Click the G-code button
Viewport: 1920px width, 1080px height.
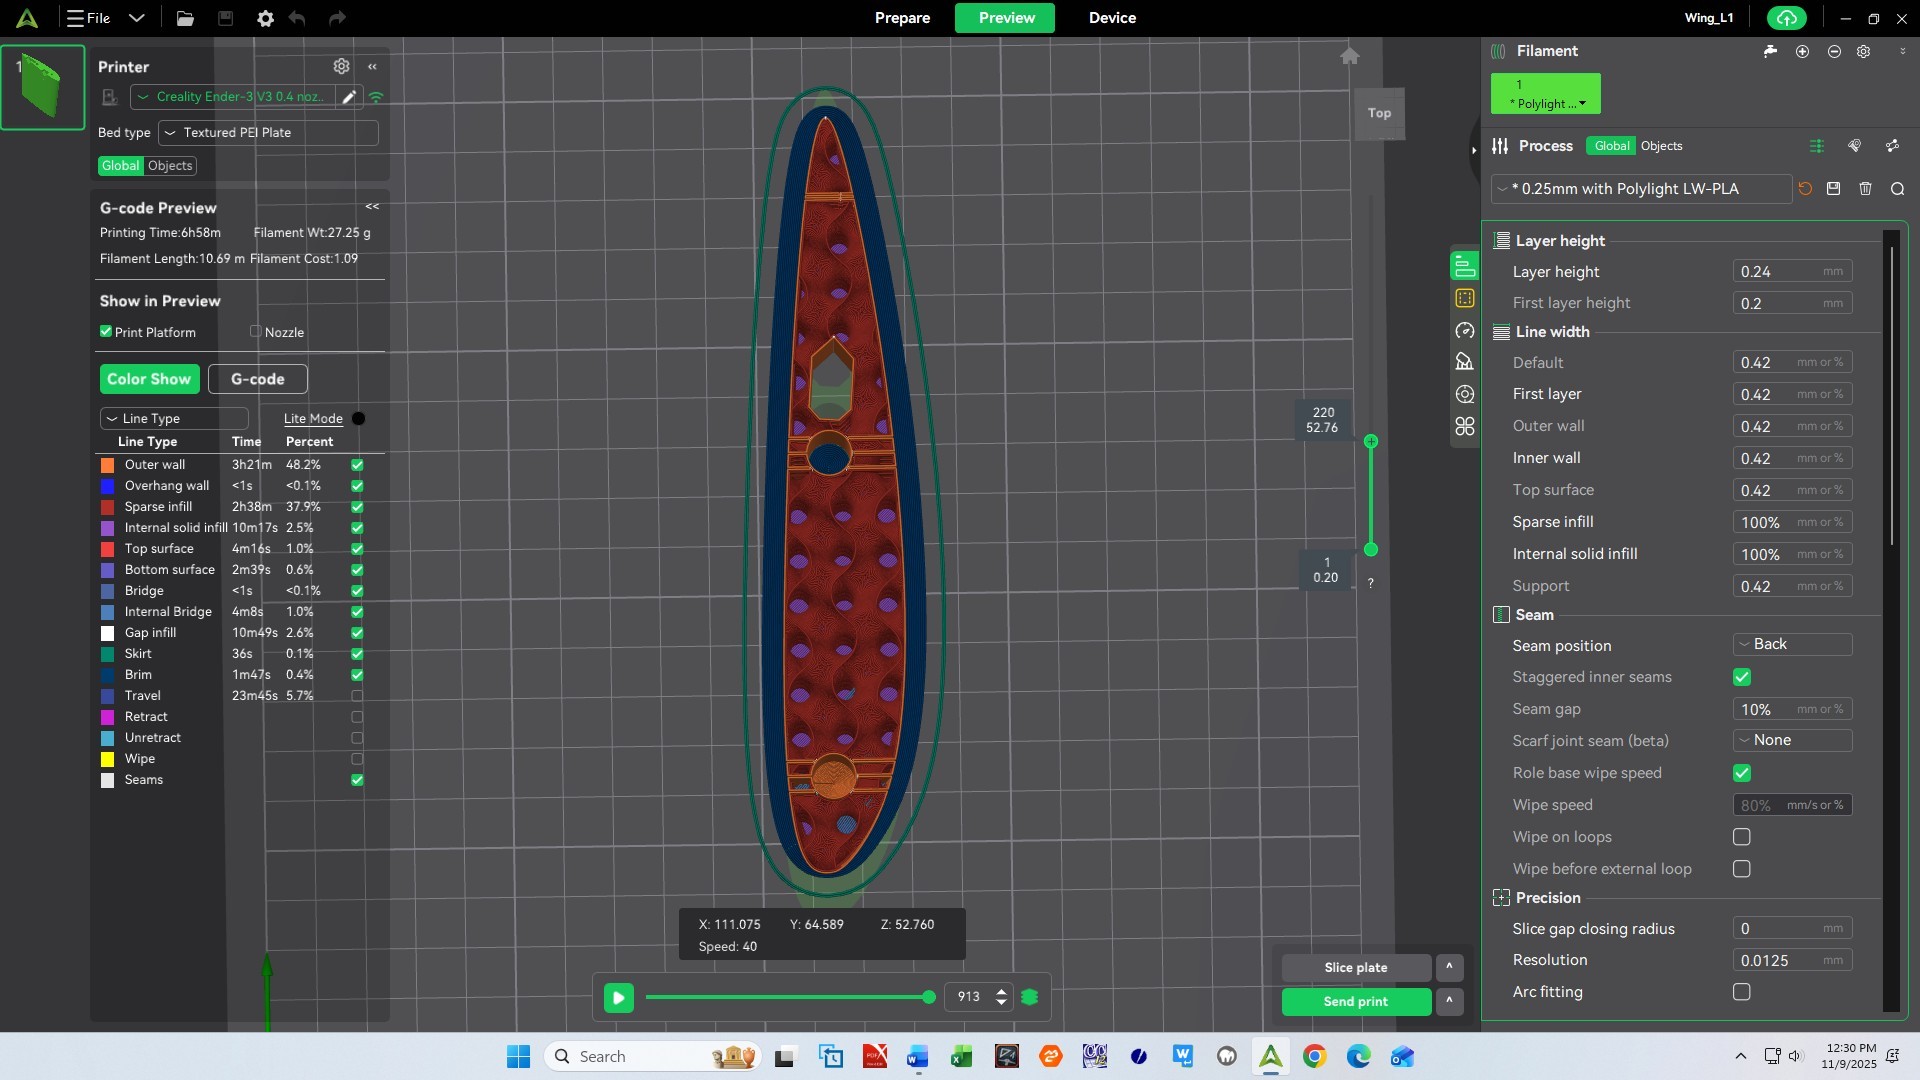coord(257,379)
